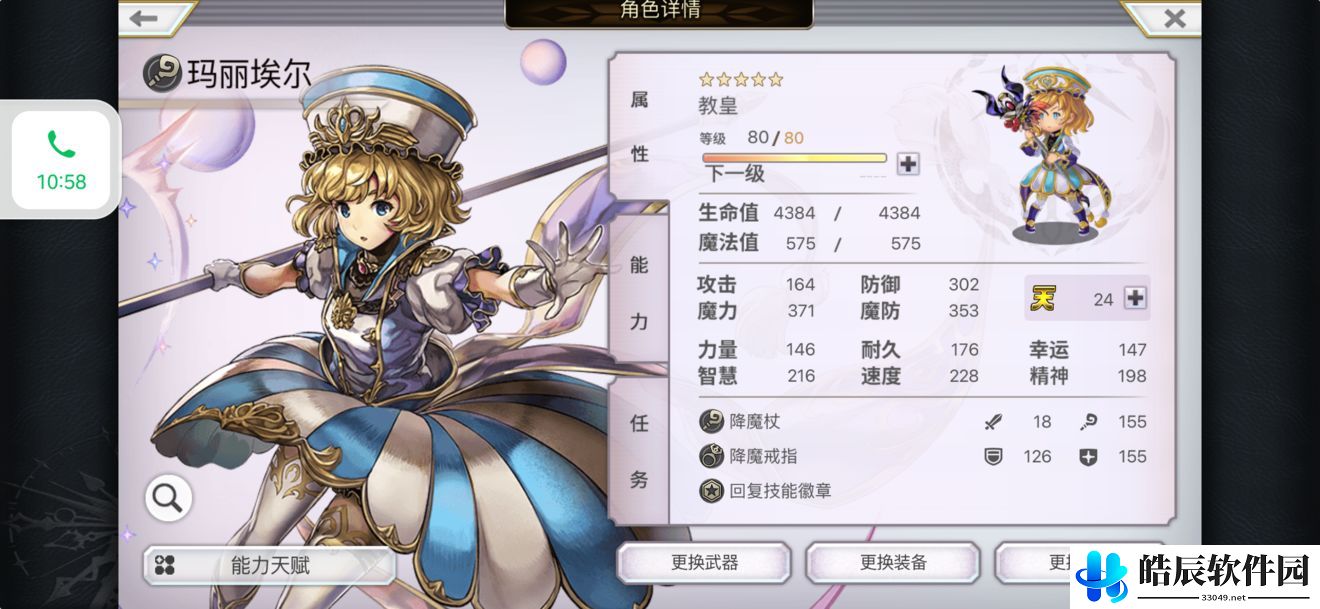Viewport: 1320px width, 609px height.
Task: Tap the green phone call indicator
Action: [61, 160]
